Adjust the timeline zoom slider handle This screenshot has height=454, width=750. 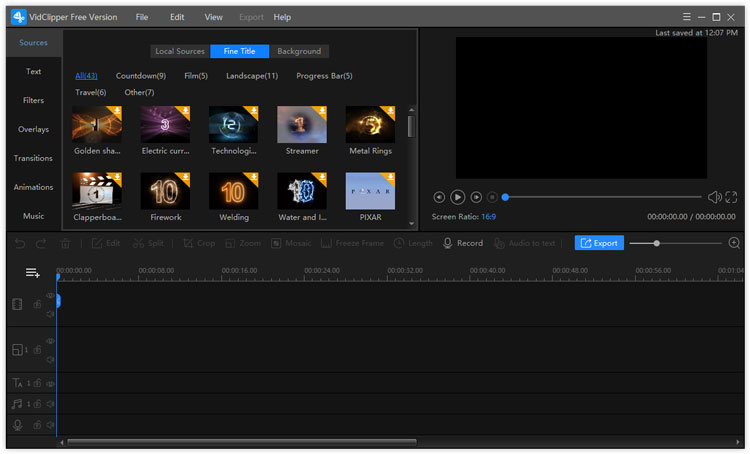point(657,244)
